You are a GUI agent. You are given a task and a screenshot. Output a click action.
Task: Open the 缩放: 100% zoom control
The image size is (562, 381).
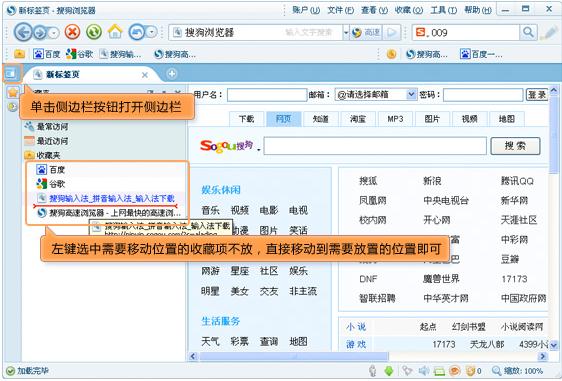[517, 371]
